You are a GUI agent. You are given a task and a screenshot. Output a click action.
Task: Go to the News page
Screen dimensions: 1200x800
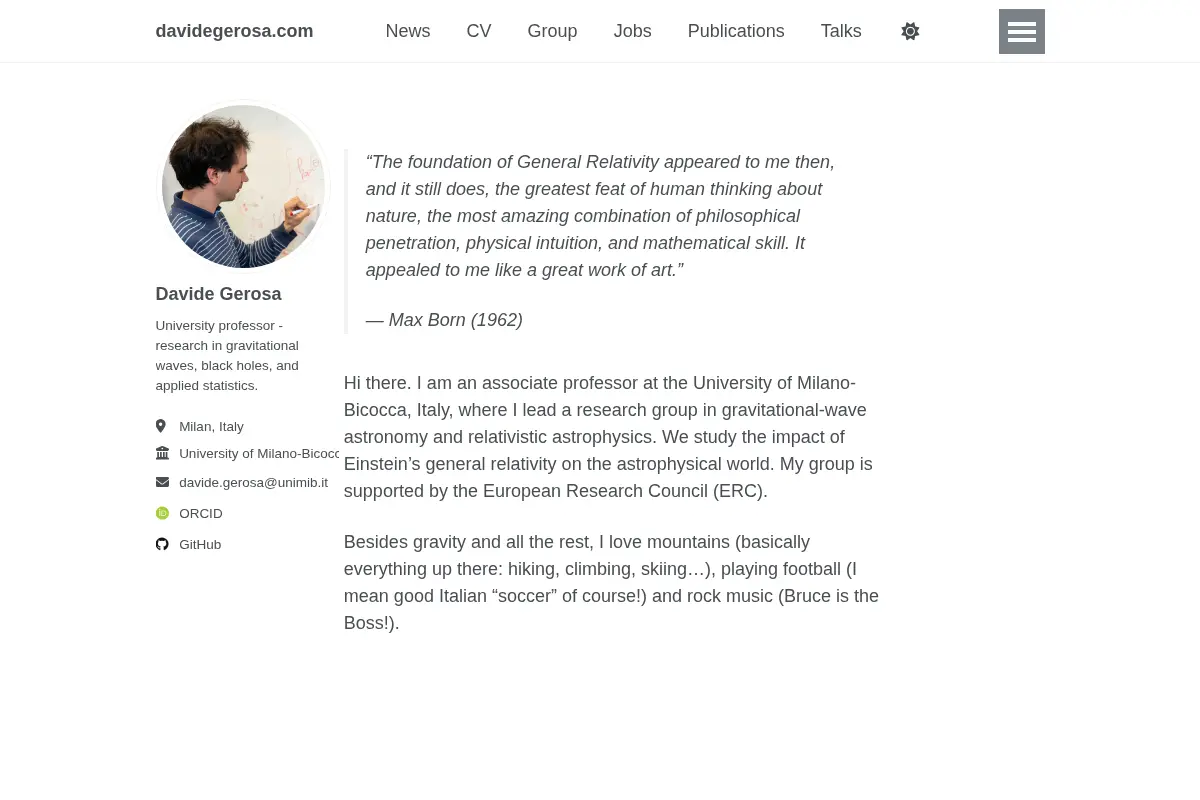point(408,31)
